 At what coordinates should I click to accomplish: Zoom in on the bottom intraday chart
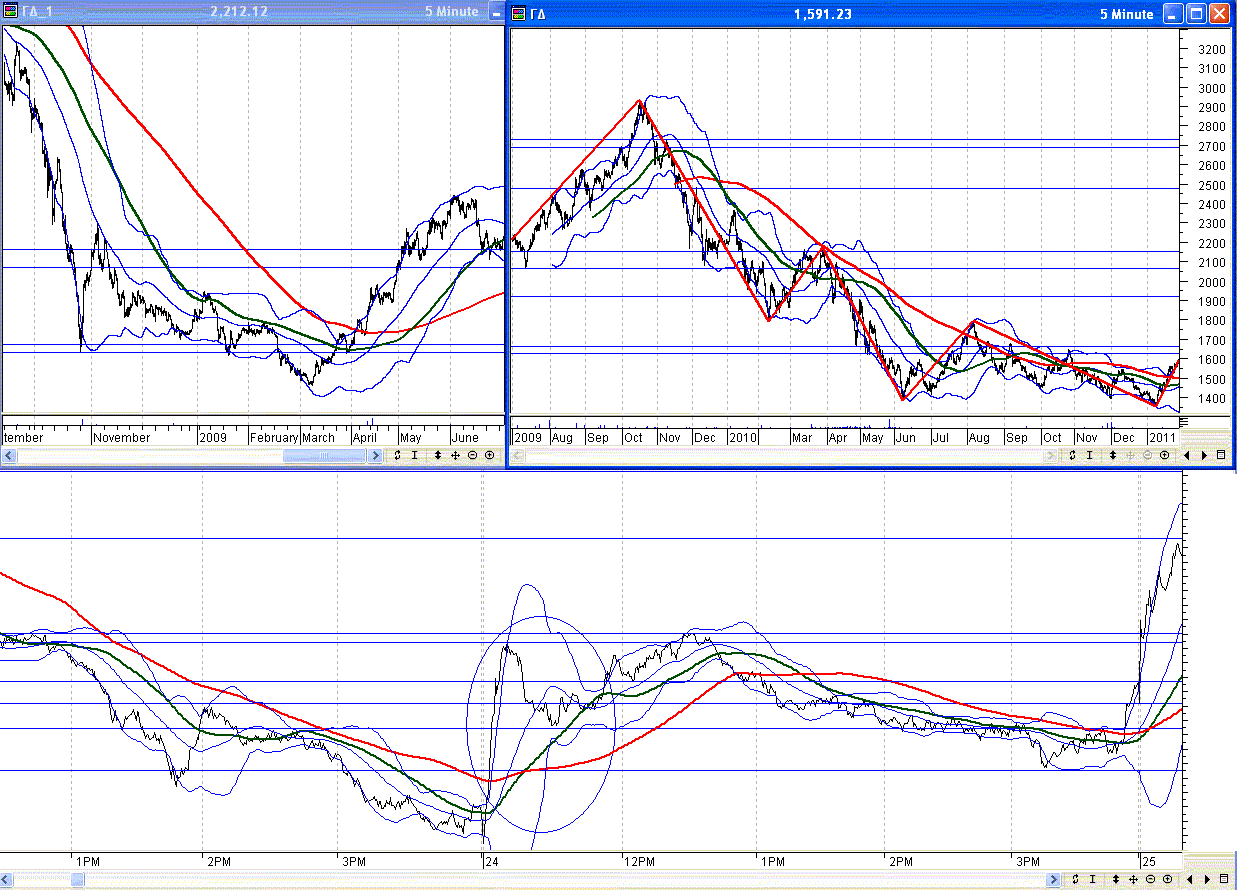(1166, 878)
